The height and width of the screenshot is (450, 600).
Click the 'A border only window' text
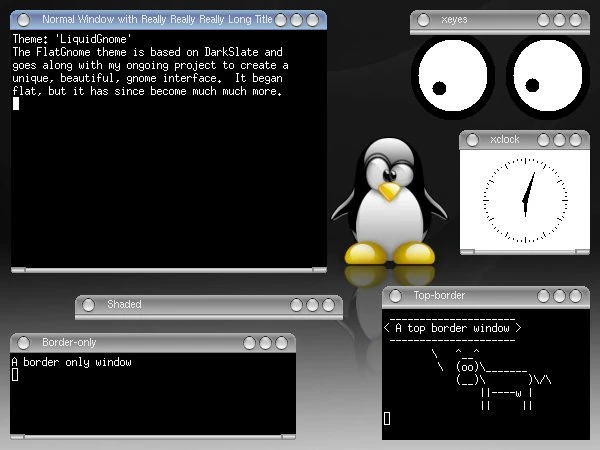[72, 362]
